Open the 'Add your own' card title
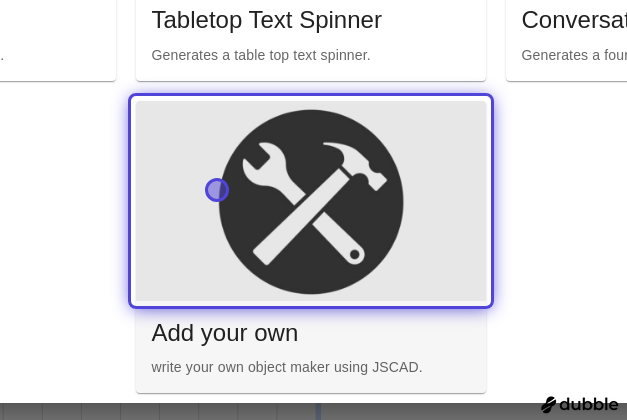Screen dimensions: 627x420 point(225,333)
